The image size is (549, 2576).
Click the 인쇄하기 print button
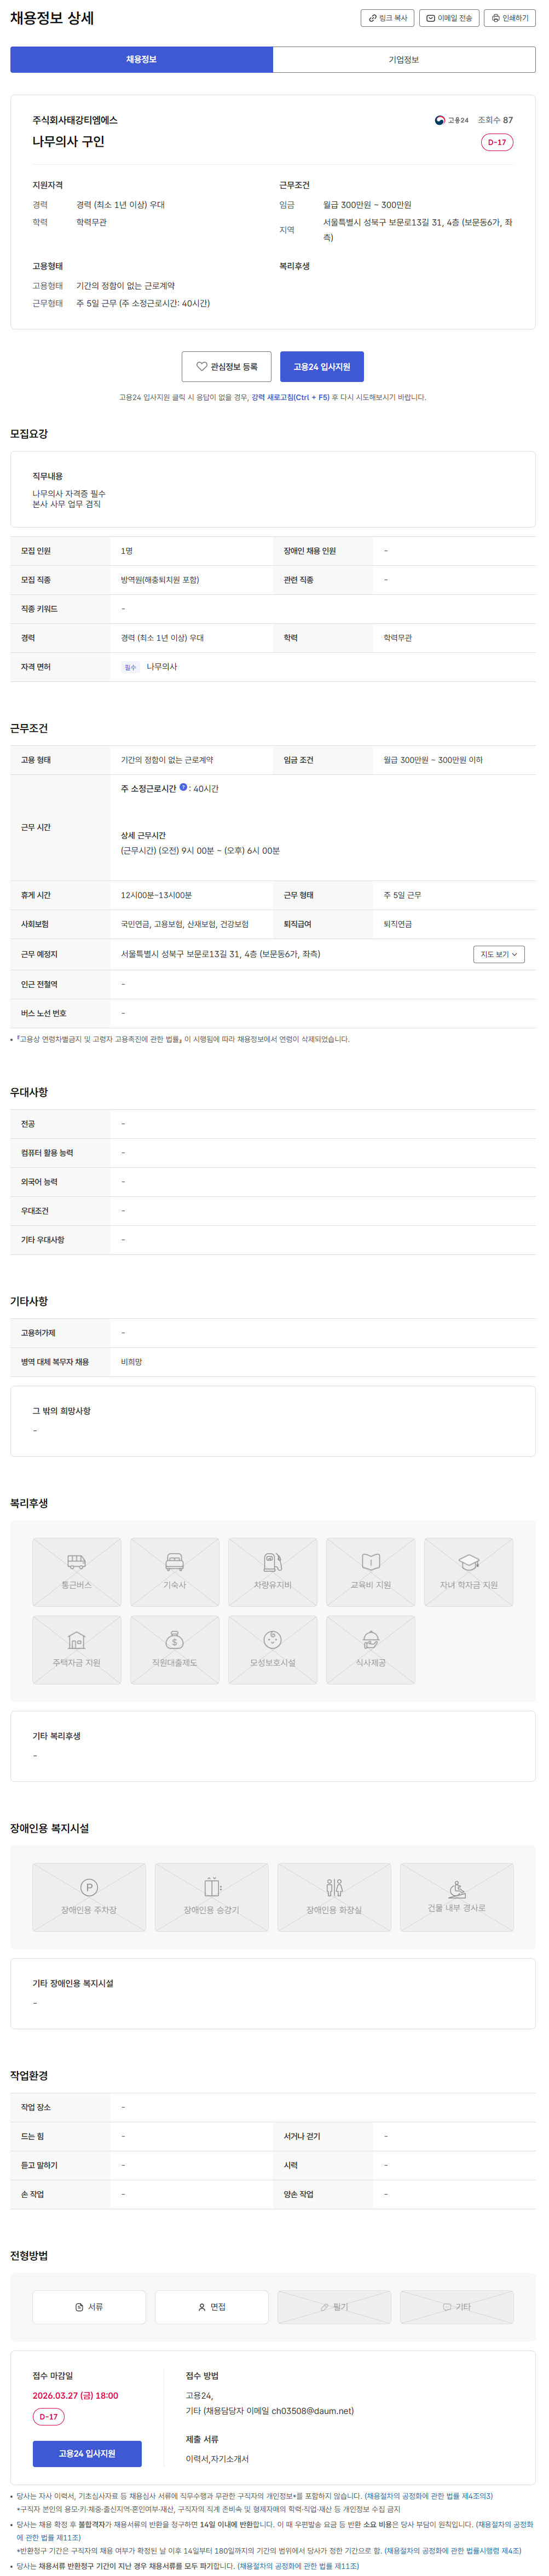tap(509, 18)
